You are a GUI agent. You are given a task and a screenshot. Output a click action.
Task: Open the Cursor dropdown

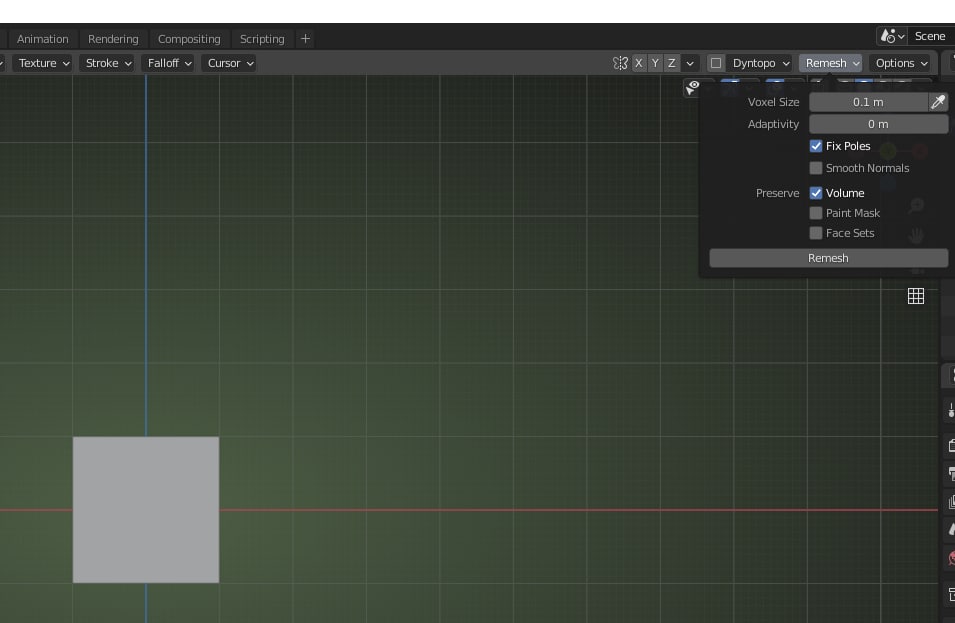230,63
